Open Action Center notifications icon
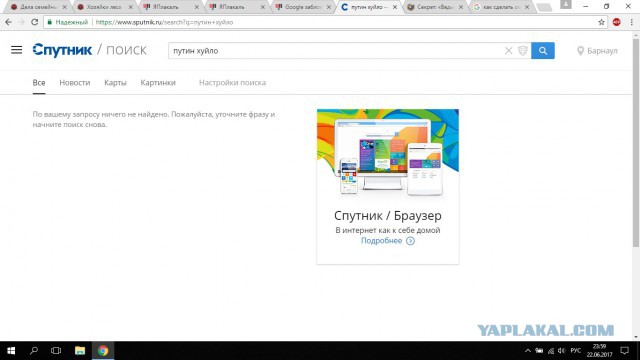This screenshot has width=640, height=360. pyautogui.click(x=624, y=351)
